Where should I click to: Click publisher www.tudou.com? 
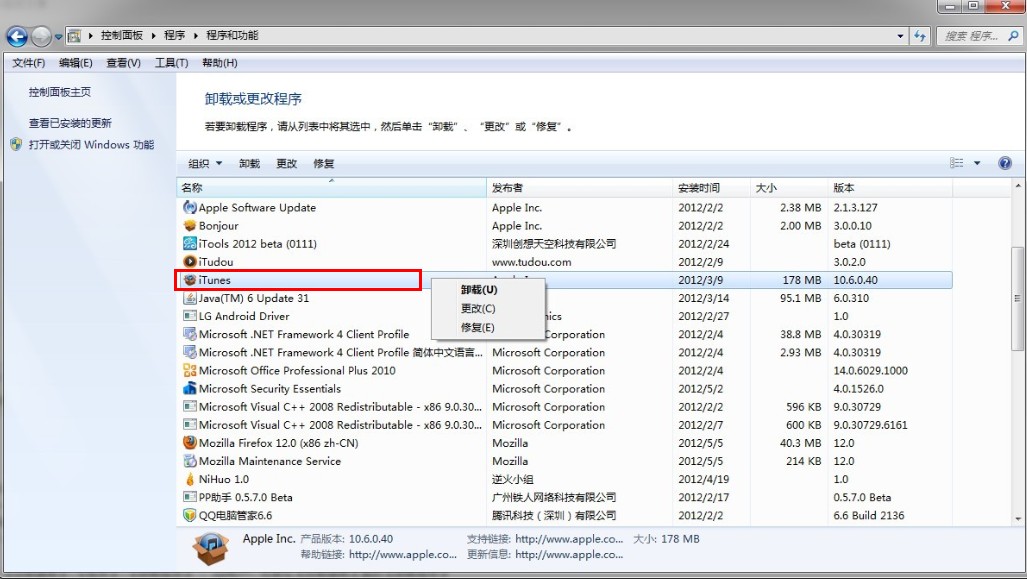coord(531,262)
